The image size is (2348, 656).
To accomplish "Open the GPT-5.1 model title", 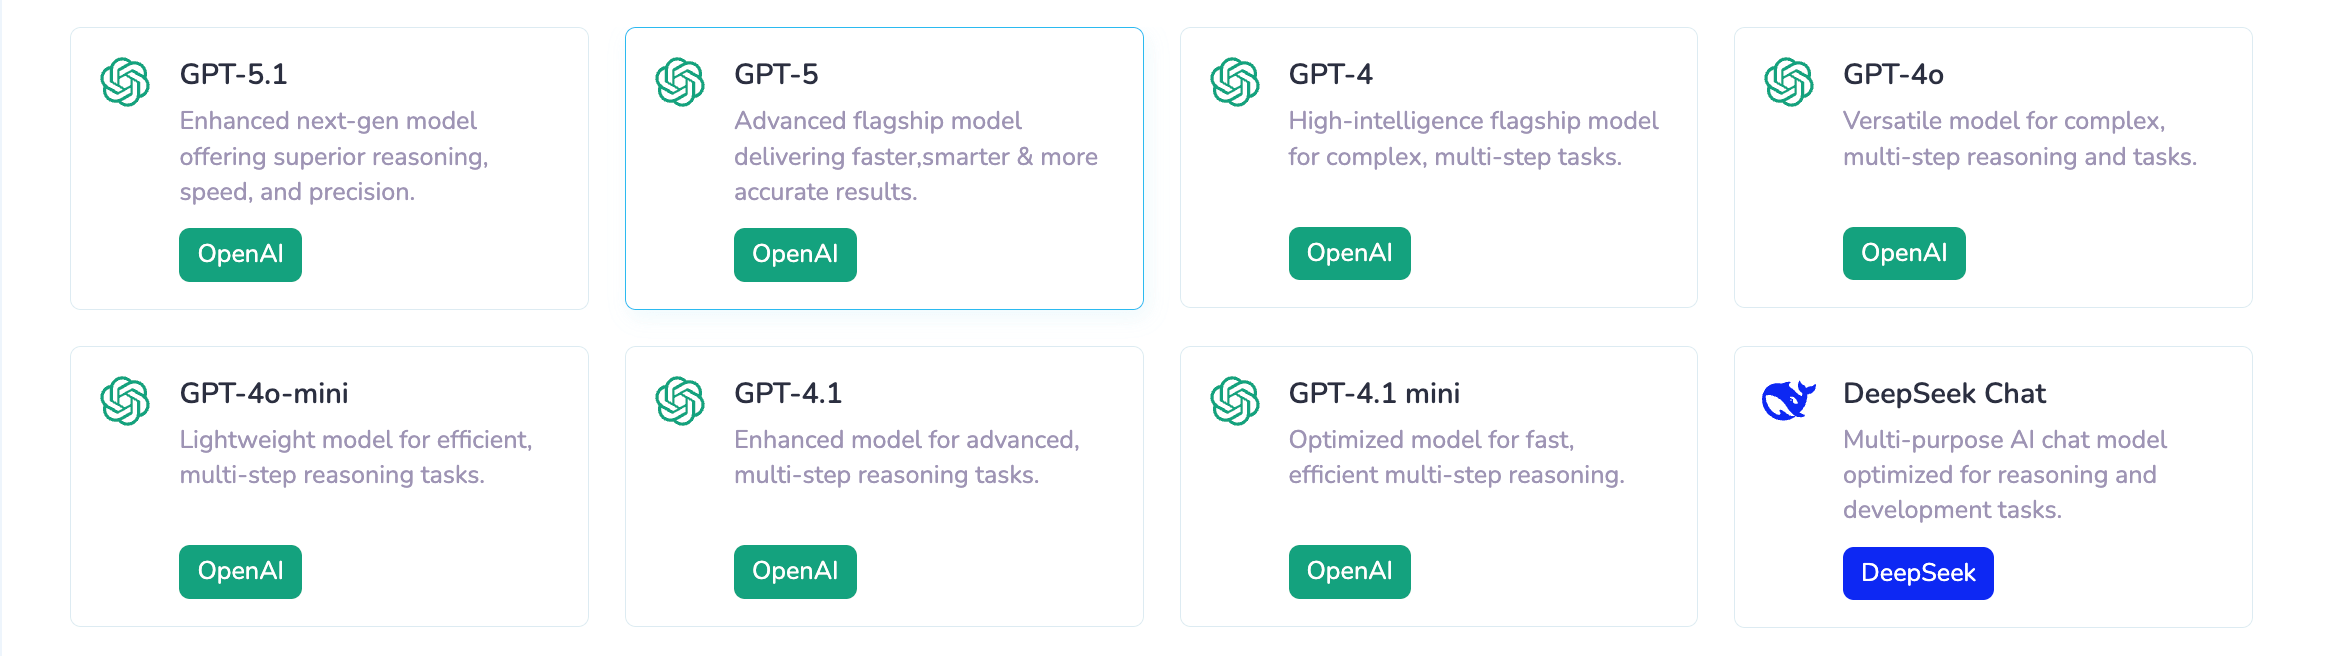I will point(233,74).
